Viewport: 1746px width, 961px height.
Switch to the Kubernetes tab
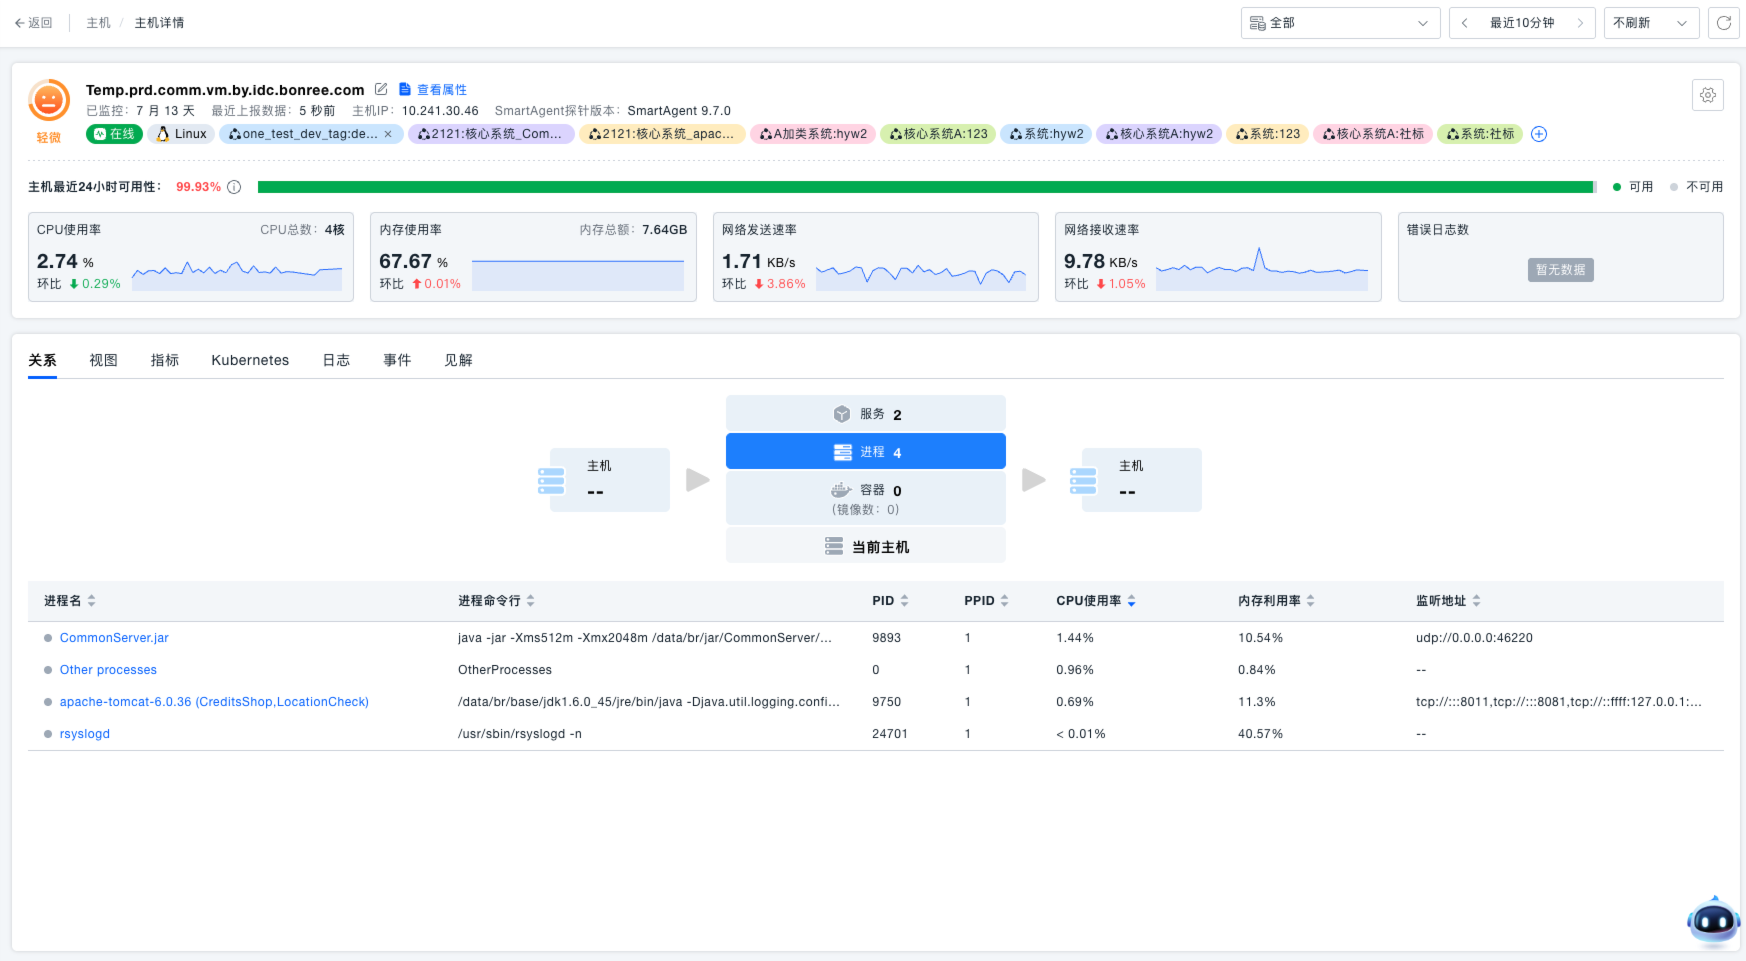(250, 360)
